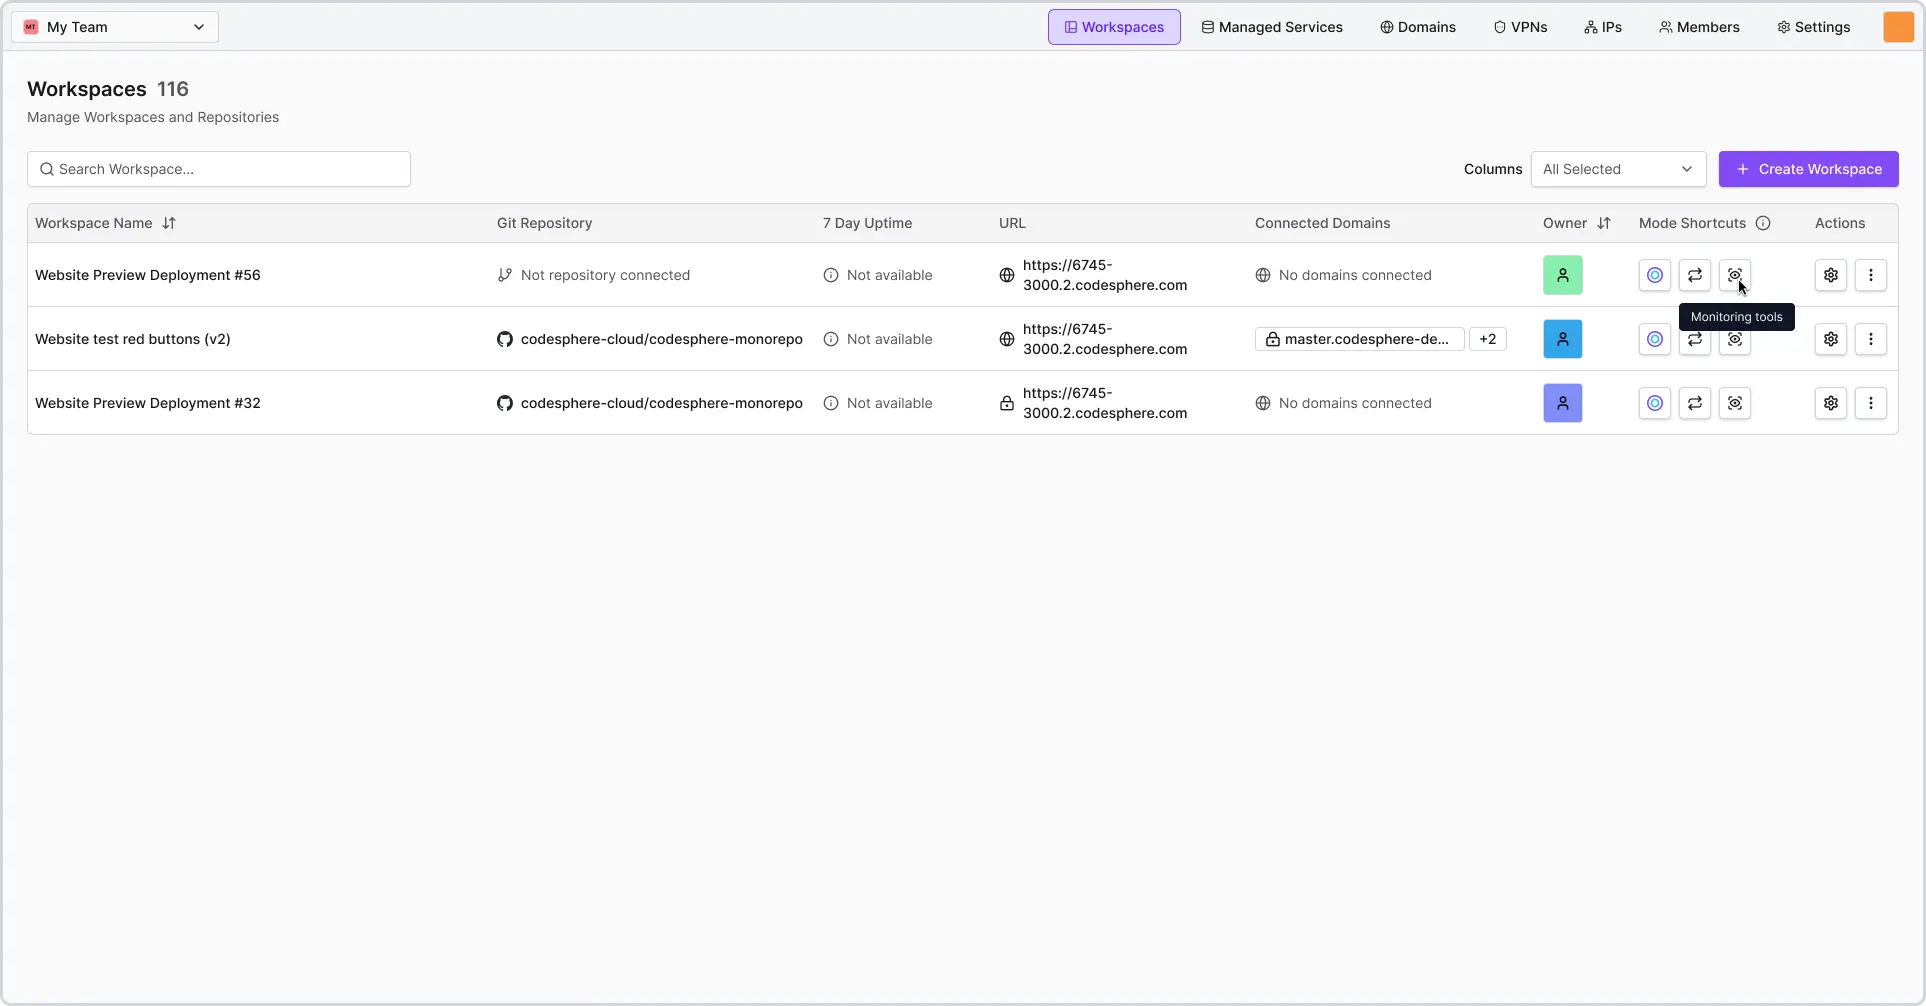Expand the Columns All Selected dropdown
The width and height of the screenshot is (1926, 1006).
click(1617, 169)
